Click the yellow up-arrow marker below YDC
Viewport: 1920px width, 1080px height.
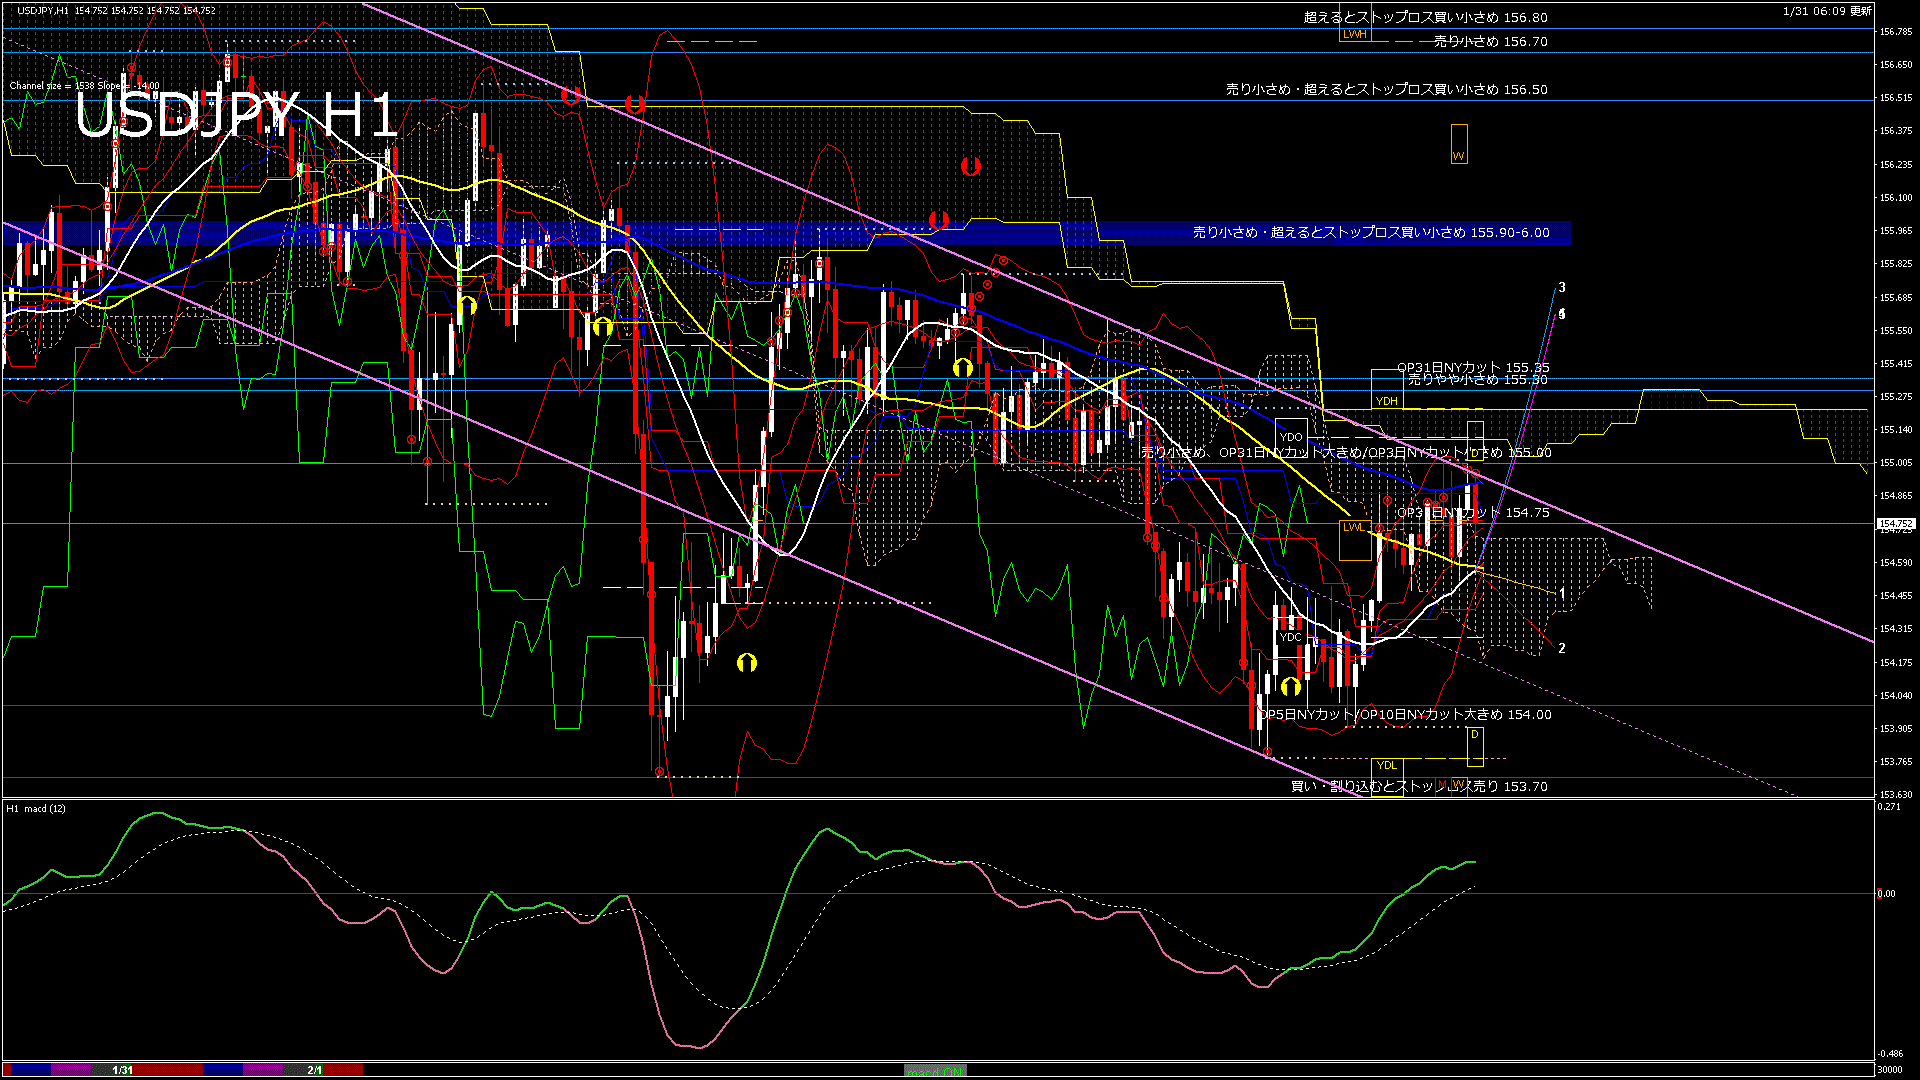pos(1290,687)
